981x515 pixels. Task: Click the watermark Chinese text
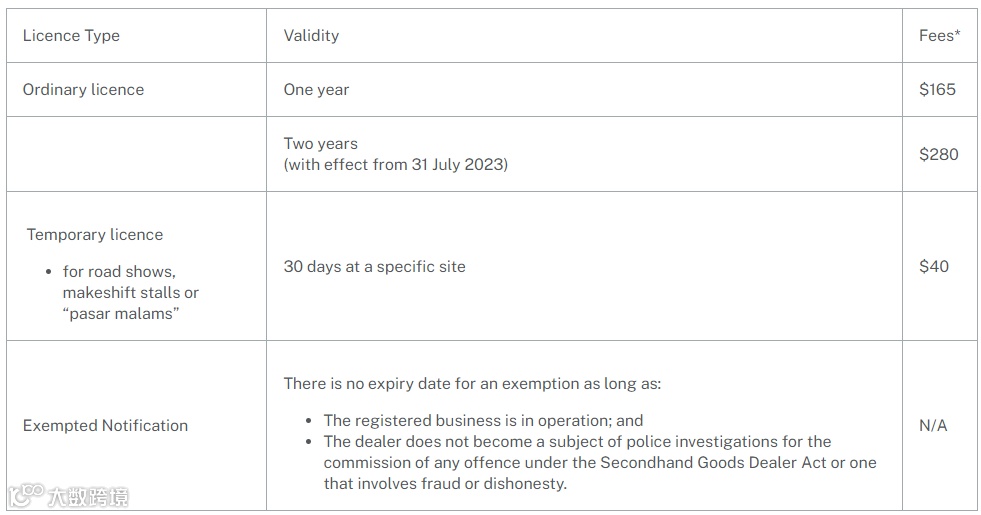click(88, 497)
